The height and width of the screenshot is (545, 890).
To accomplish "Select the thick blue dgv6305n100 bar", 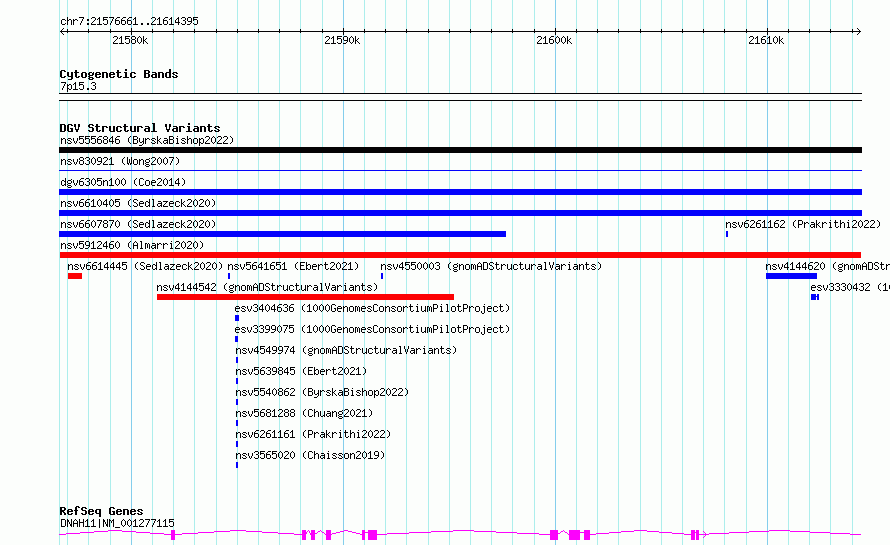I will [460, 192].
